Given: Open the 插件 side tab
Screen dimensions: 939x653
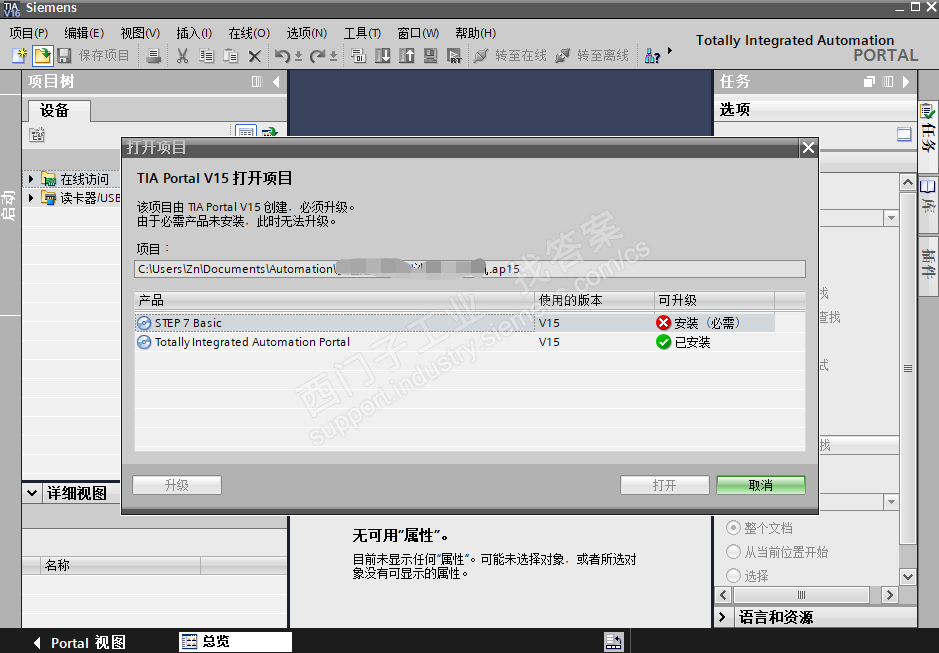Looking at the screenshot, I should 928,265.
